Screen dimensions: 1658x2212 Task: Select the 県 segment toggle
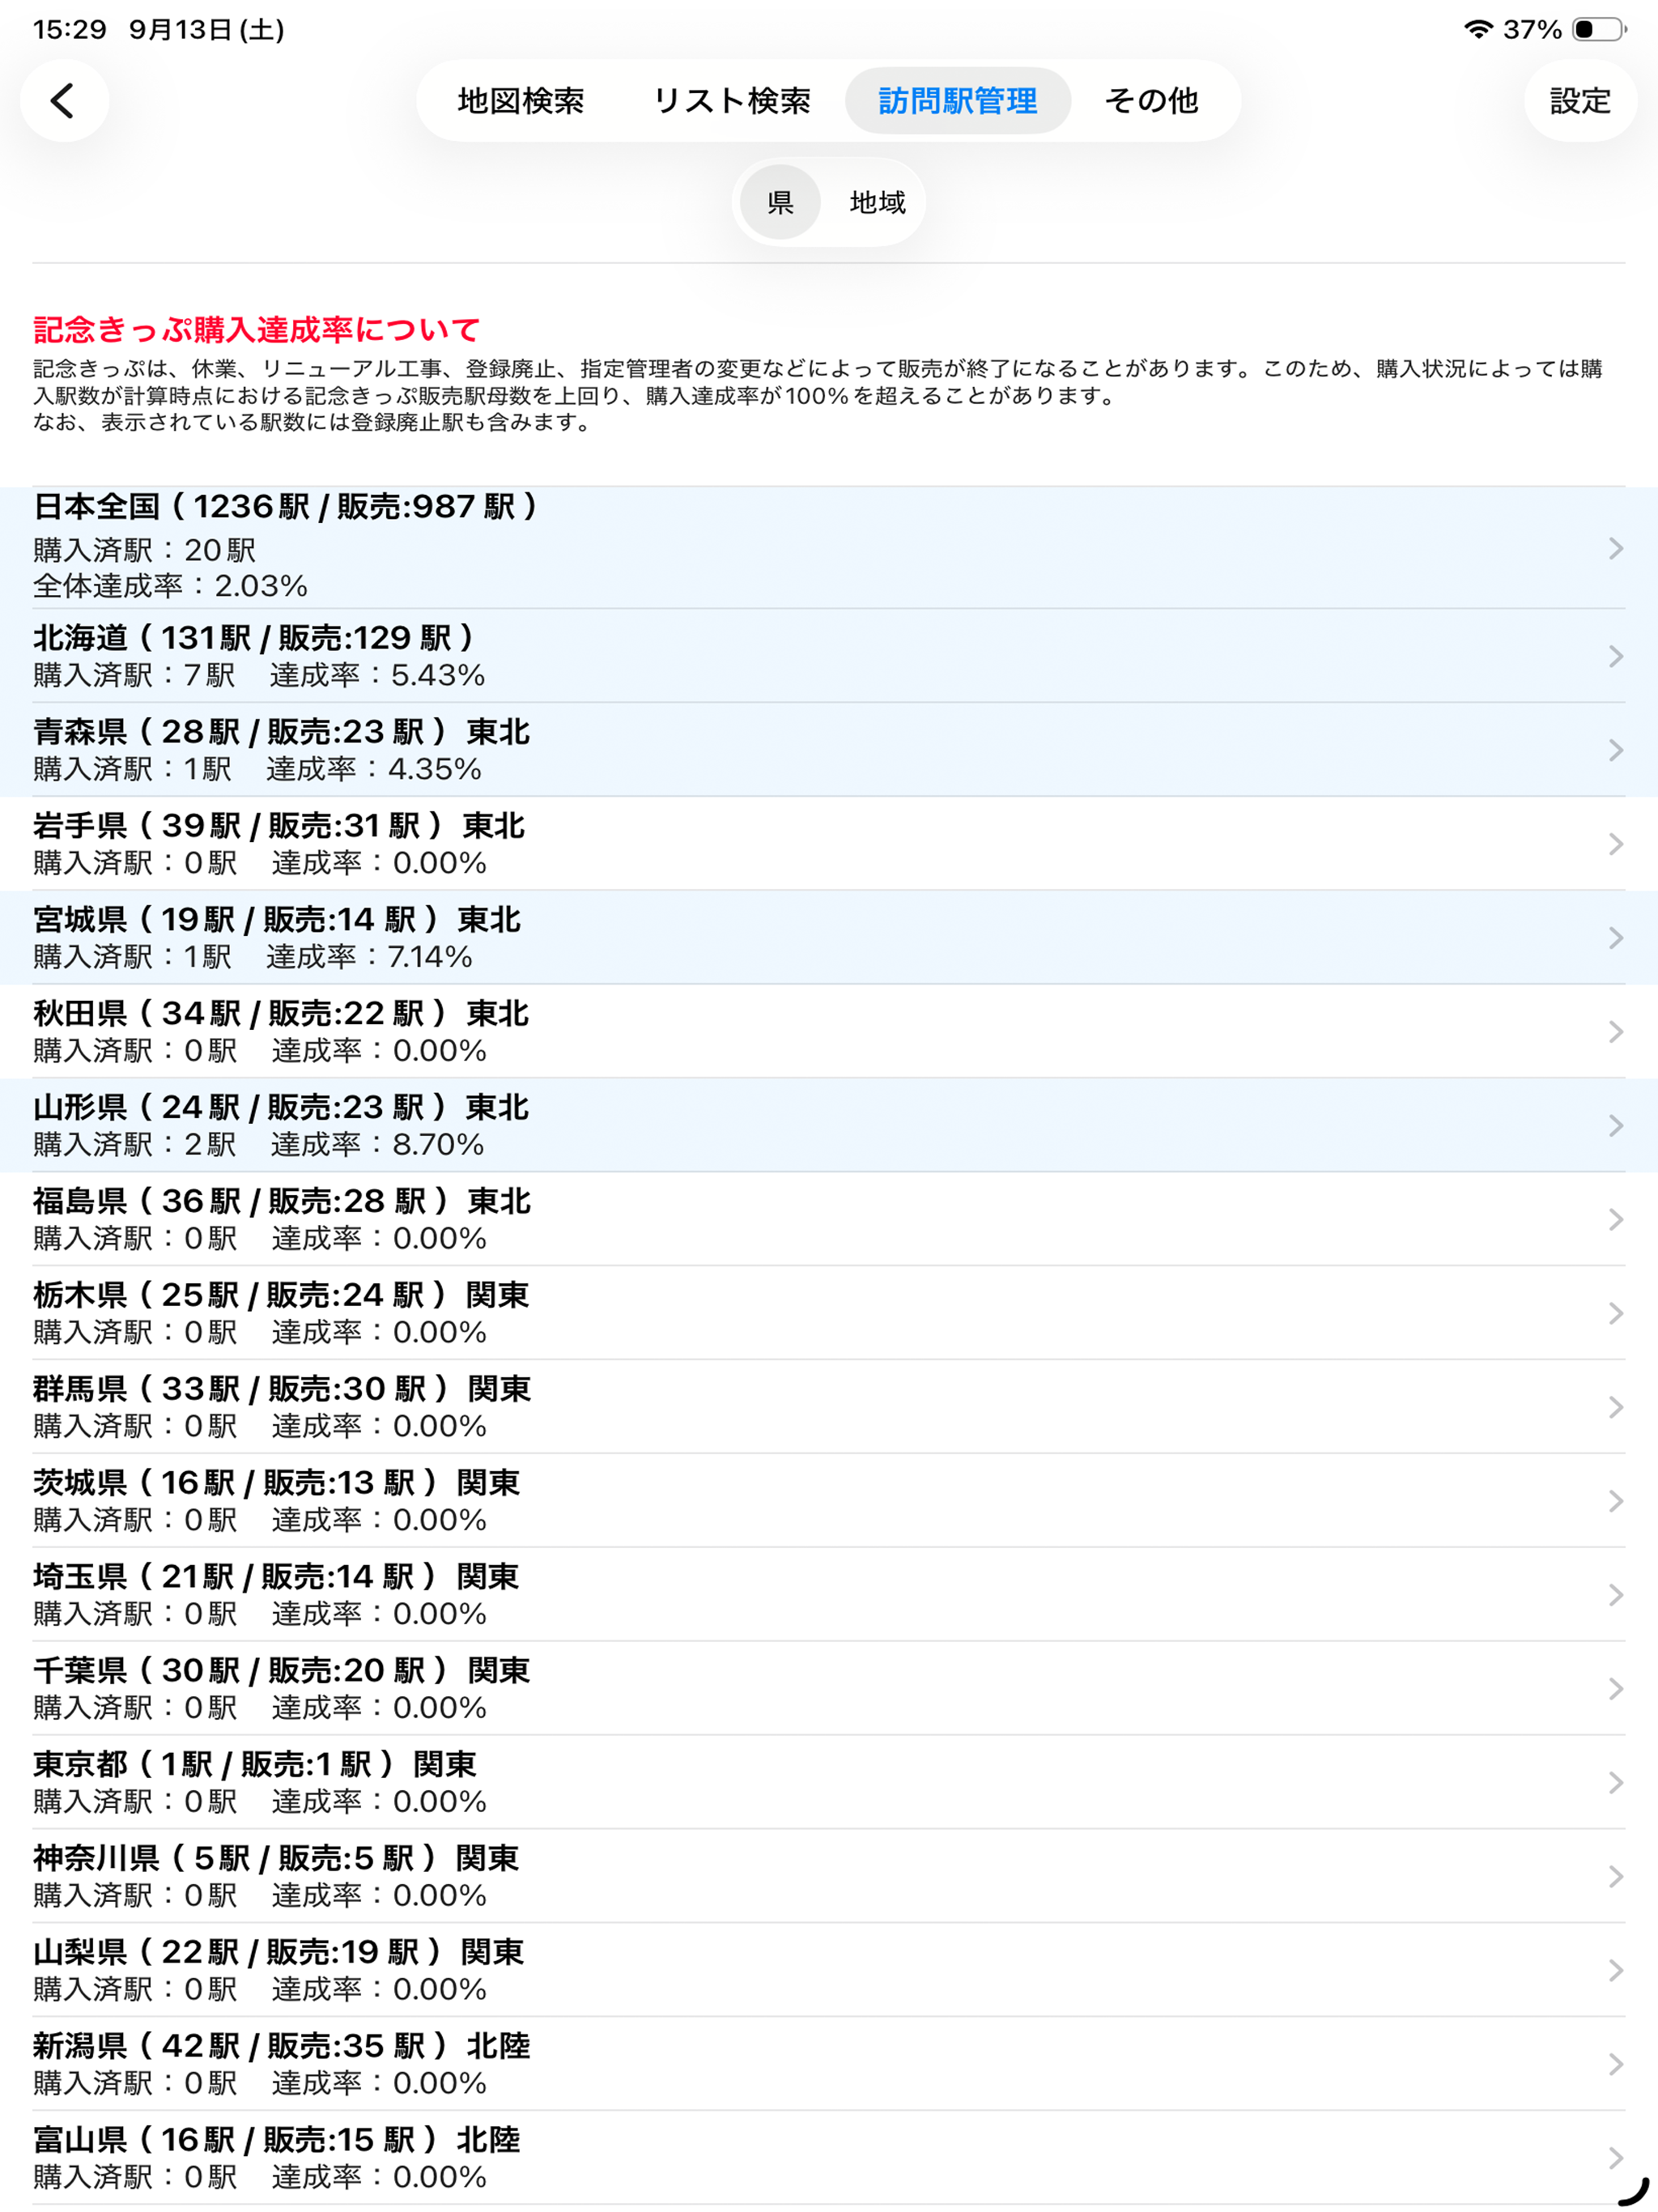click(x=780, y=202)
